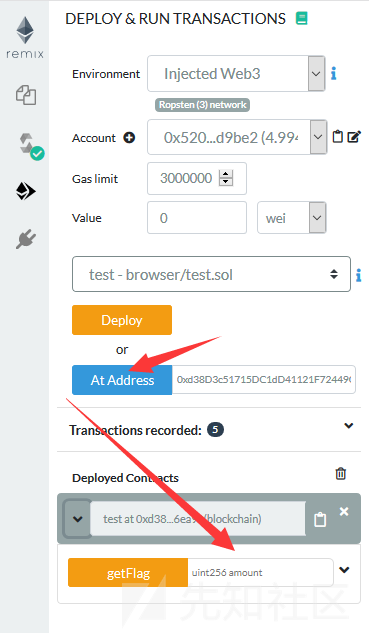This screenshot has width=369, height=633.
Task: Copy account address with clipboard icon
Action: (338, 137)
